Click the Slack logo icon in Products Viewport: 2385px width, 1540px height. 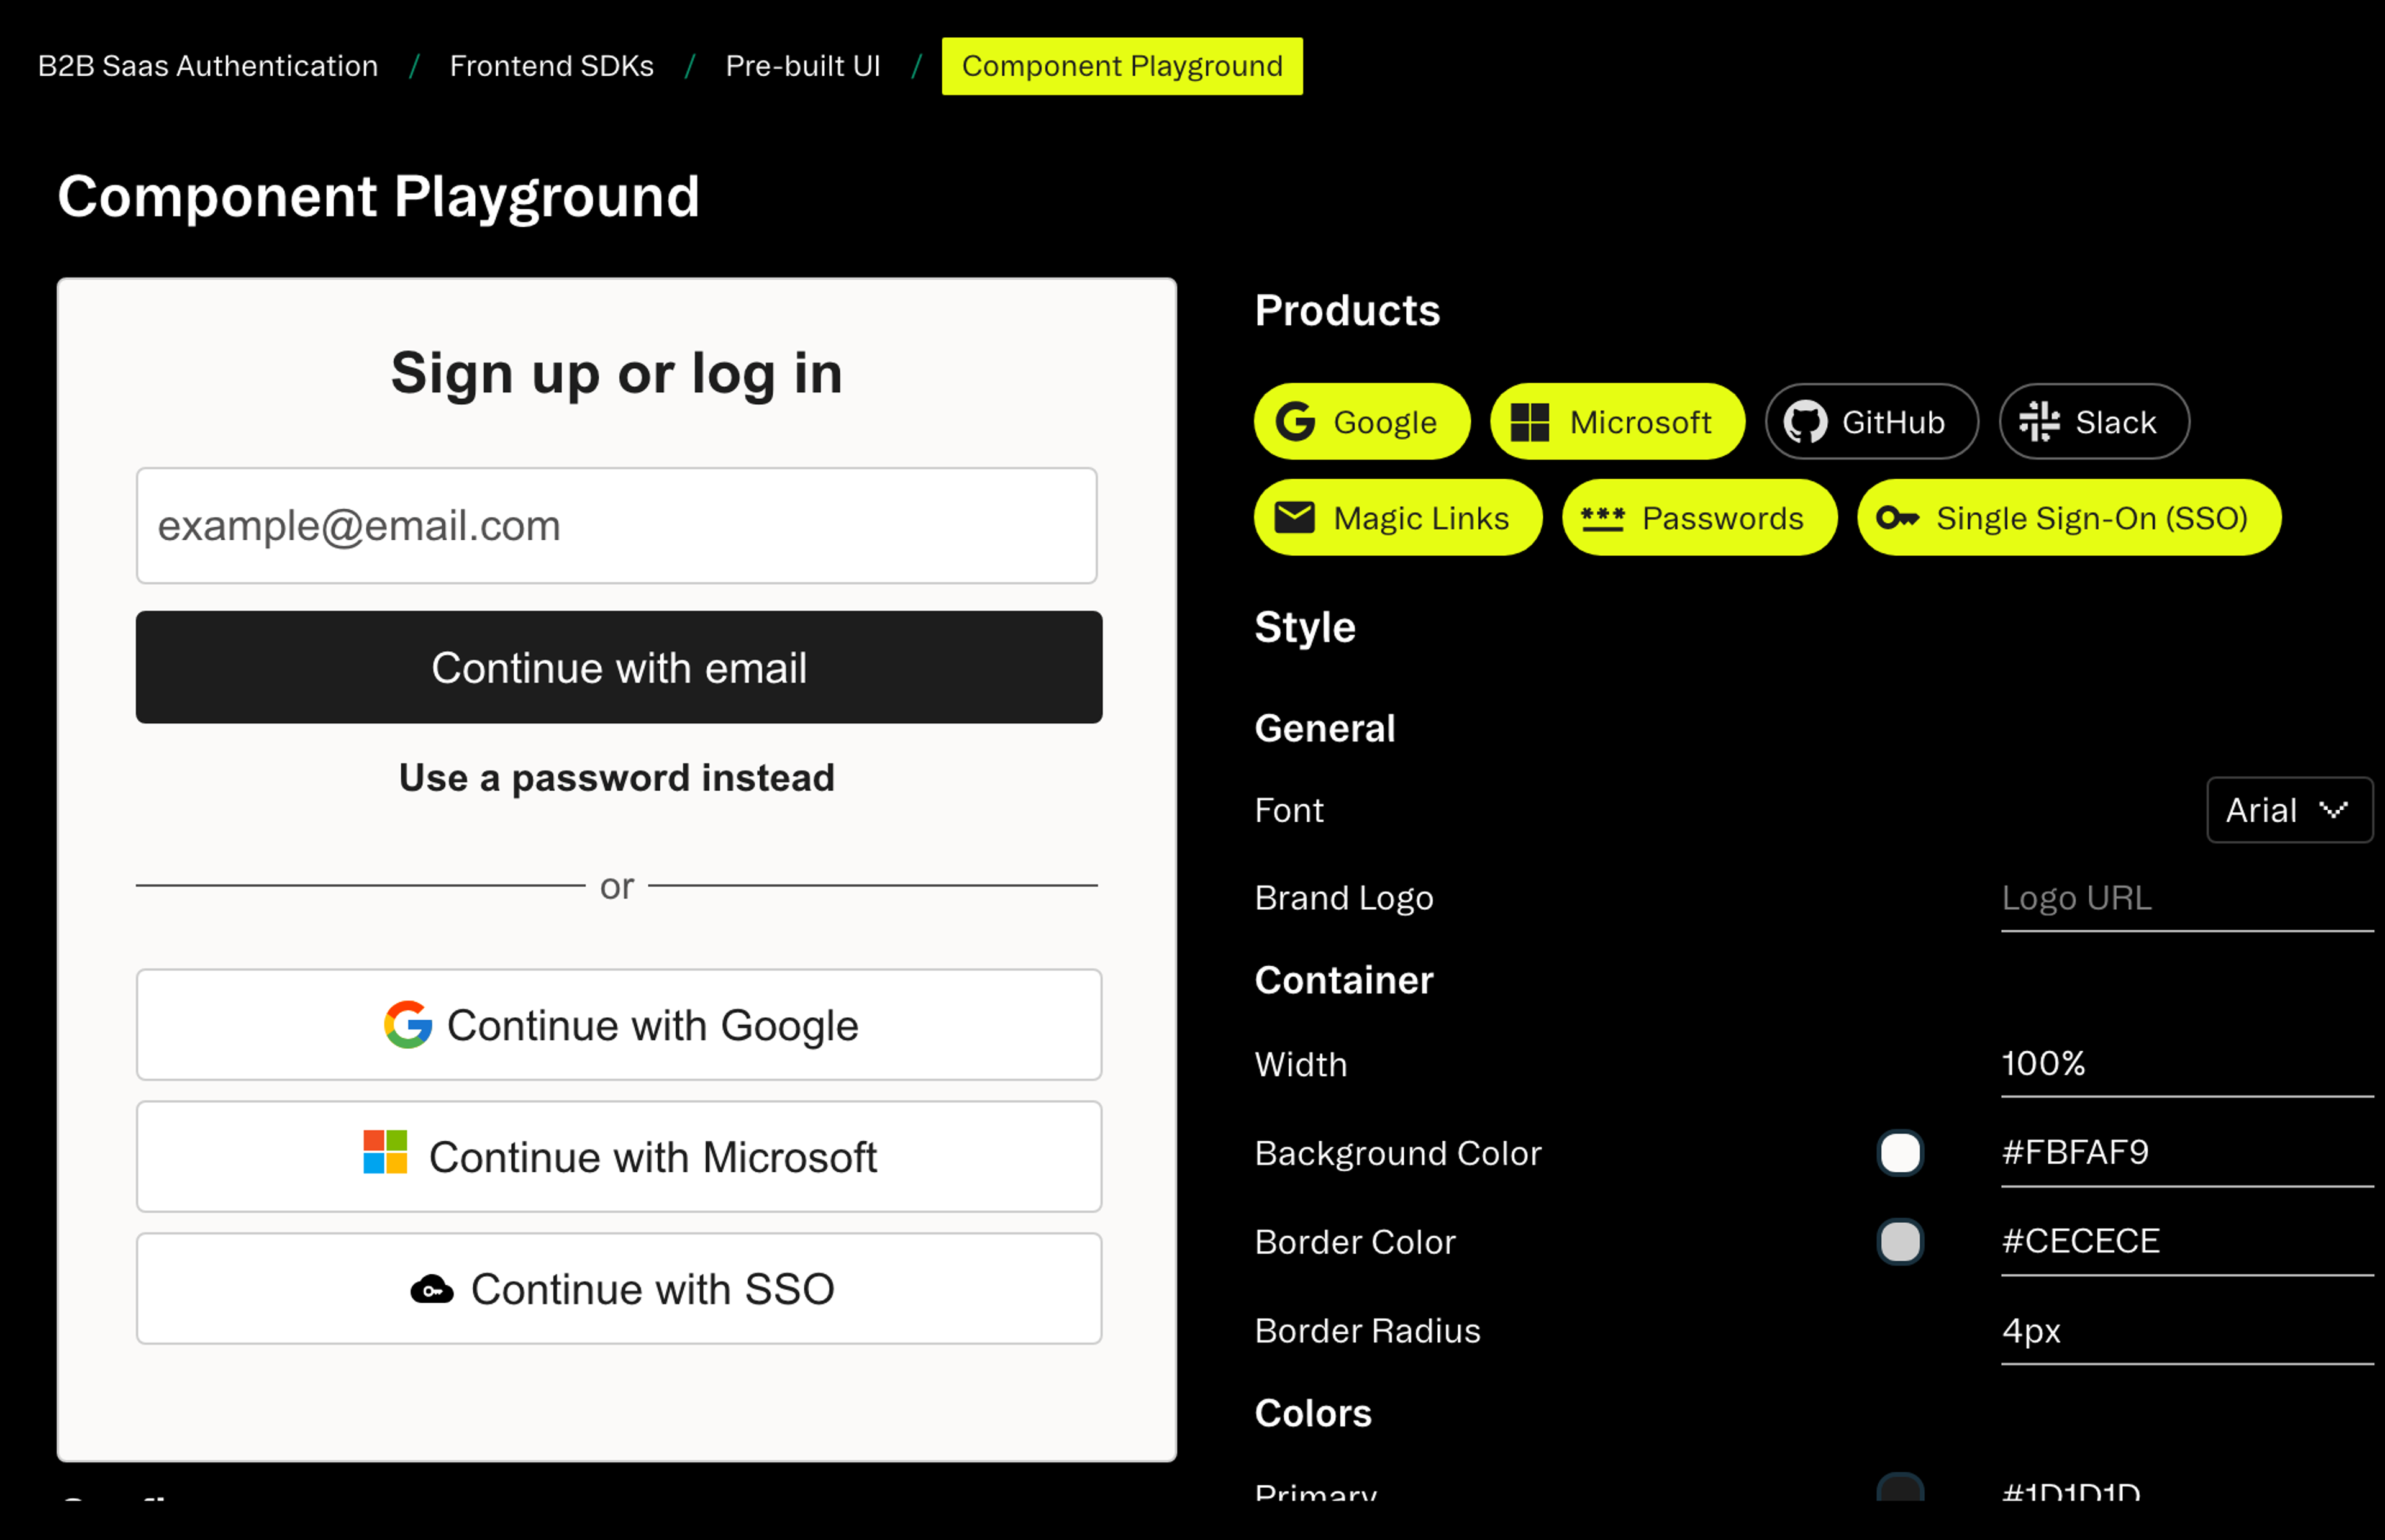[x=2039, y=422]
